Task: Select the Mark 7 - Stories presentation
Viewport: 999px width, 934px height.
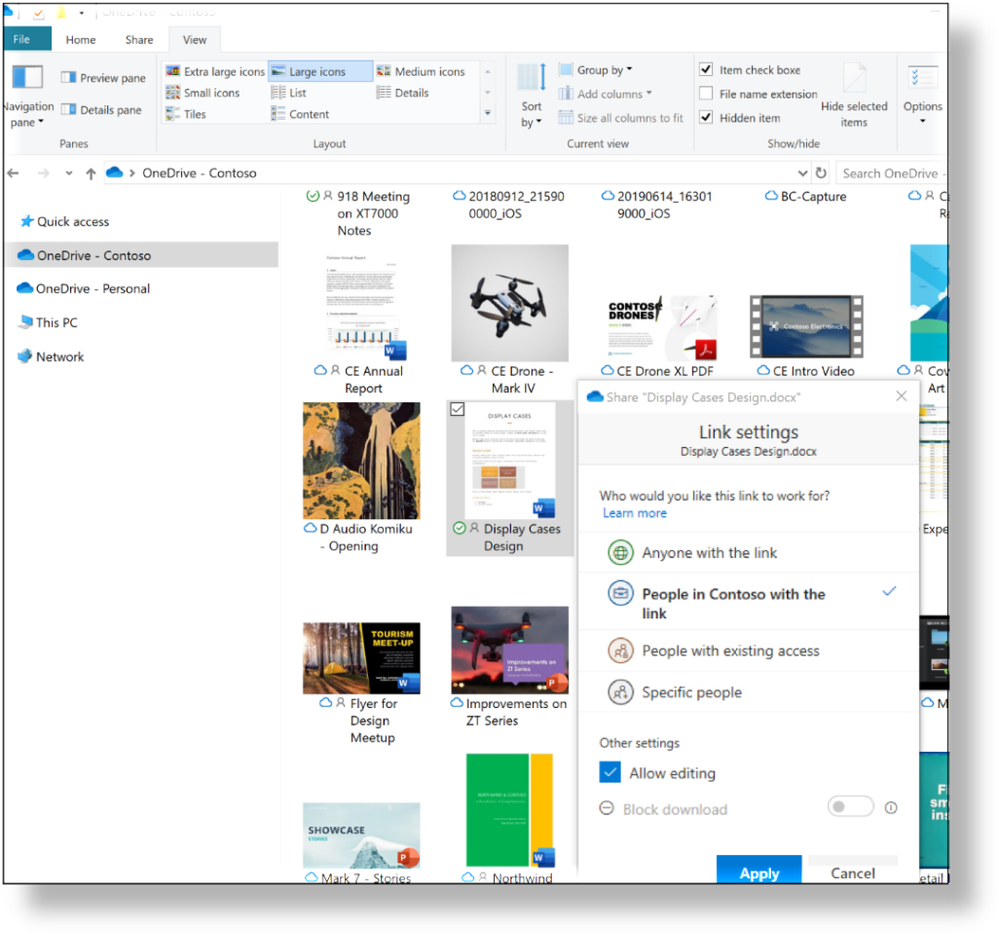Action: click(x=361, y=843)
